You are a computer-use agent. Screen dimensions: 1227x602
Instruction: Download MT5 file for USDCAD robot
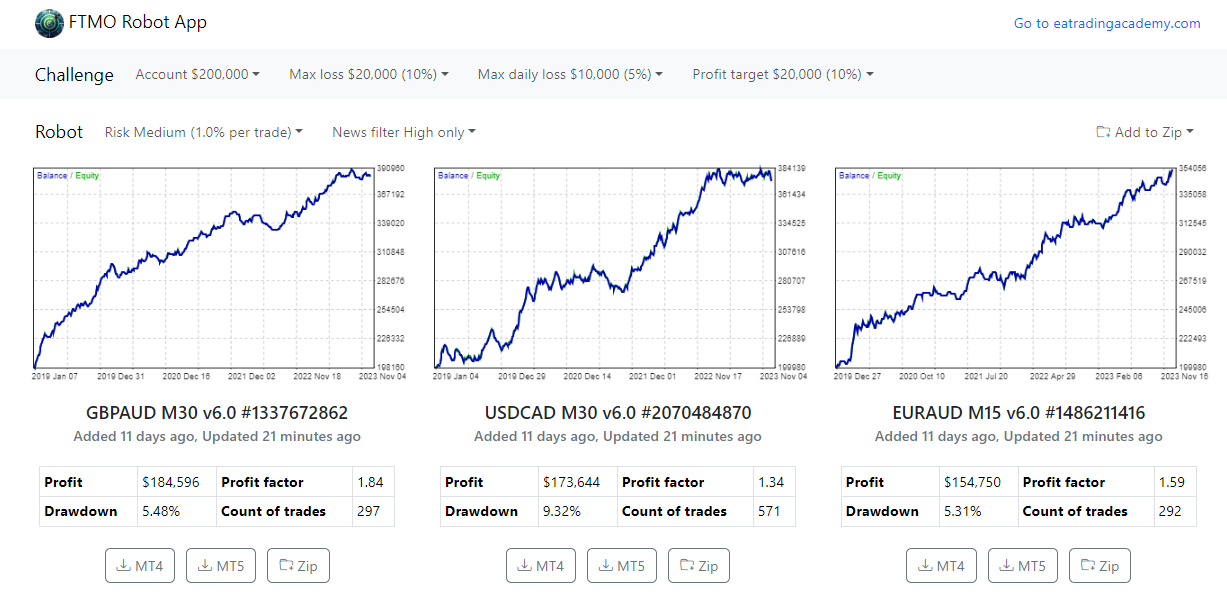click(622, 565)
